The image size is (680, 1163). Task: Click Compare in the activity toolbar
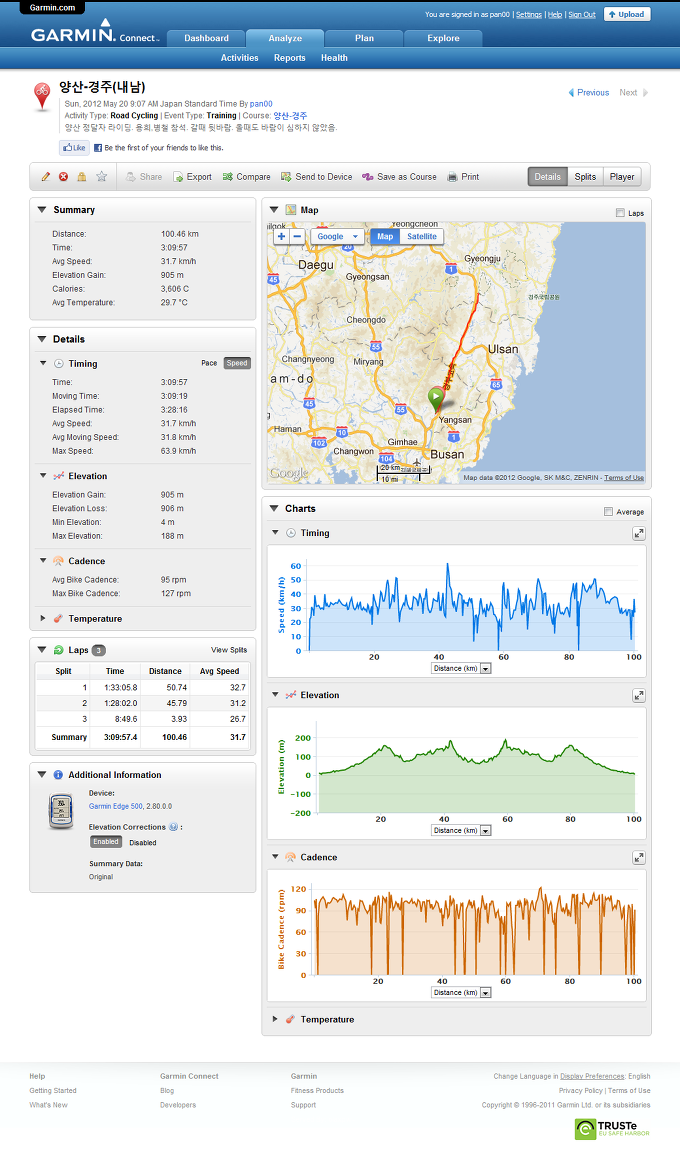pos(247,177)
